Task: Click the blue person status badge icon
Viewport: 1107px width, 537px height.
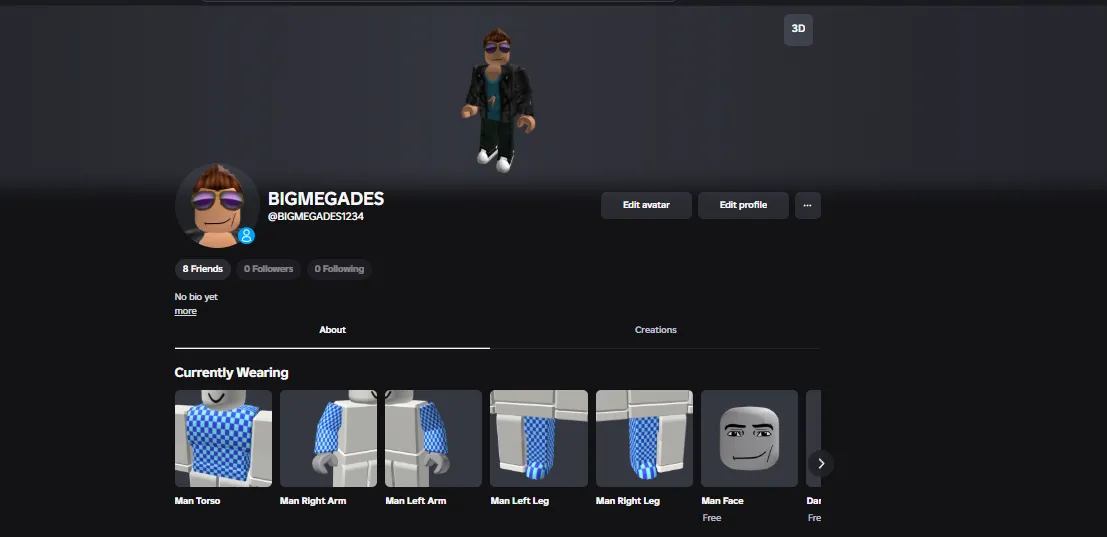Action: tap(246, 236)
